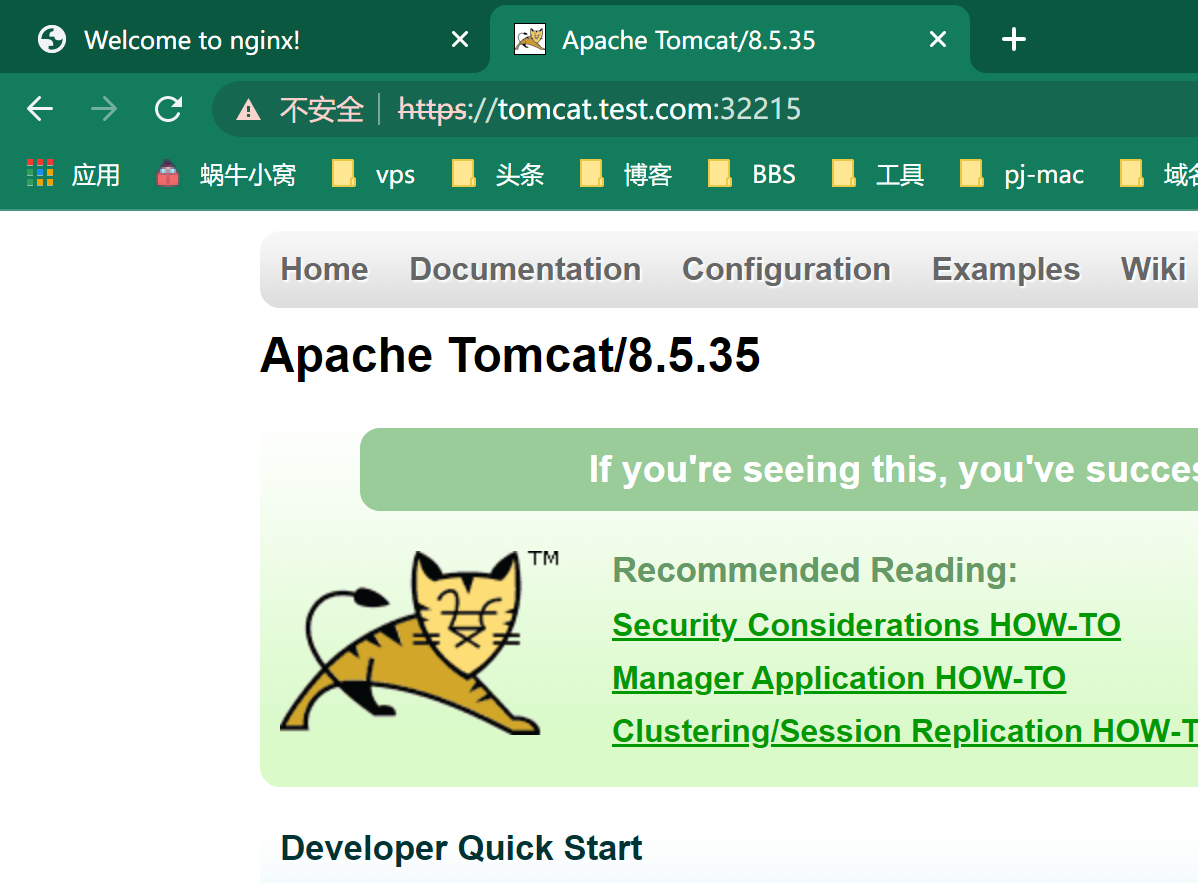The image size is (1198, 883).
Task: Open Security Considerations HOW-TO link
Action: click(x=866, y=625)
